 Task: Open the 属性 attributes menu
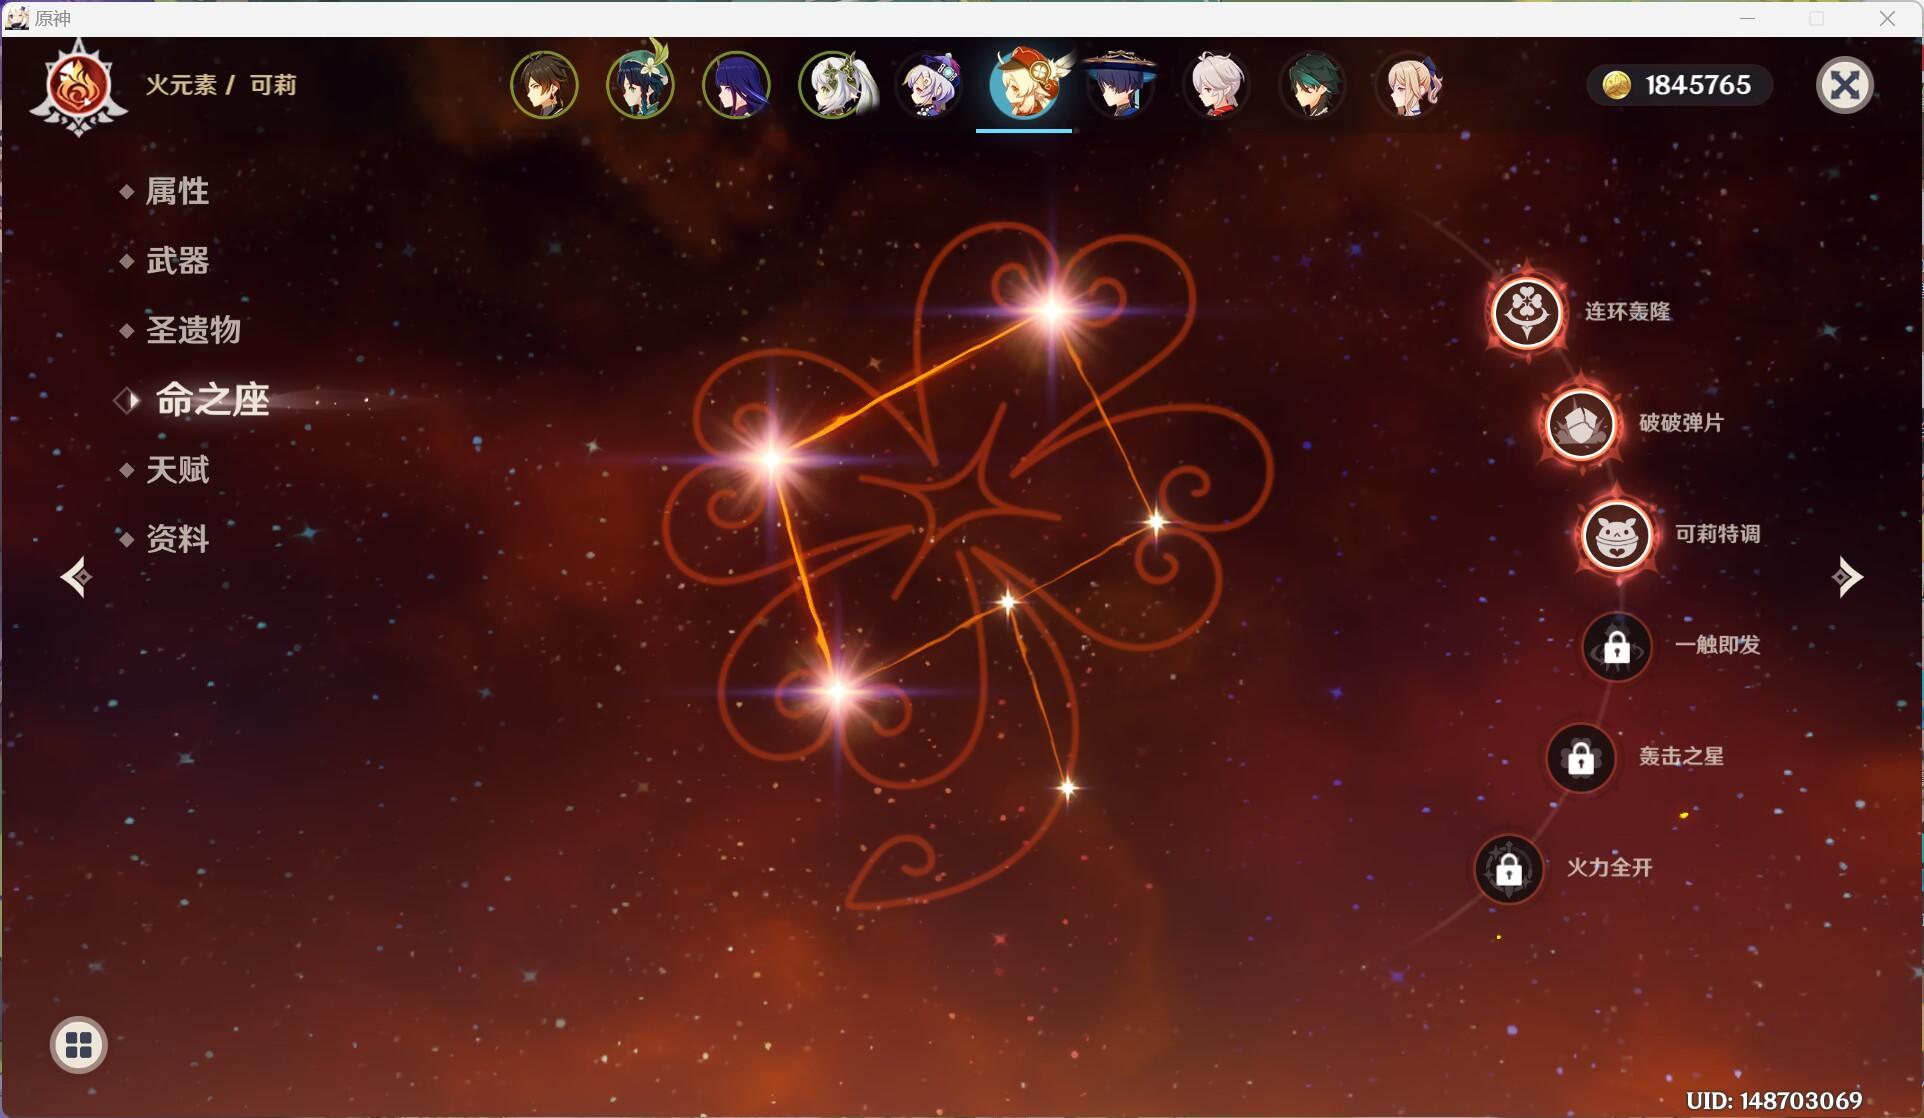click(x=176, y=191)
